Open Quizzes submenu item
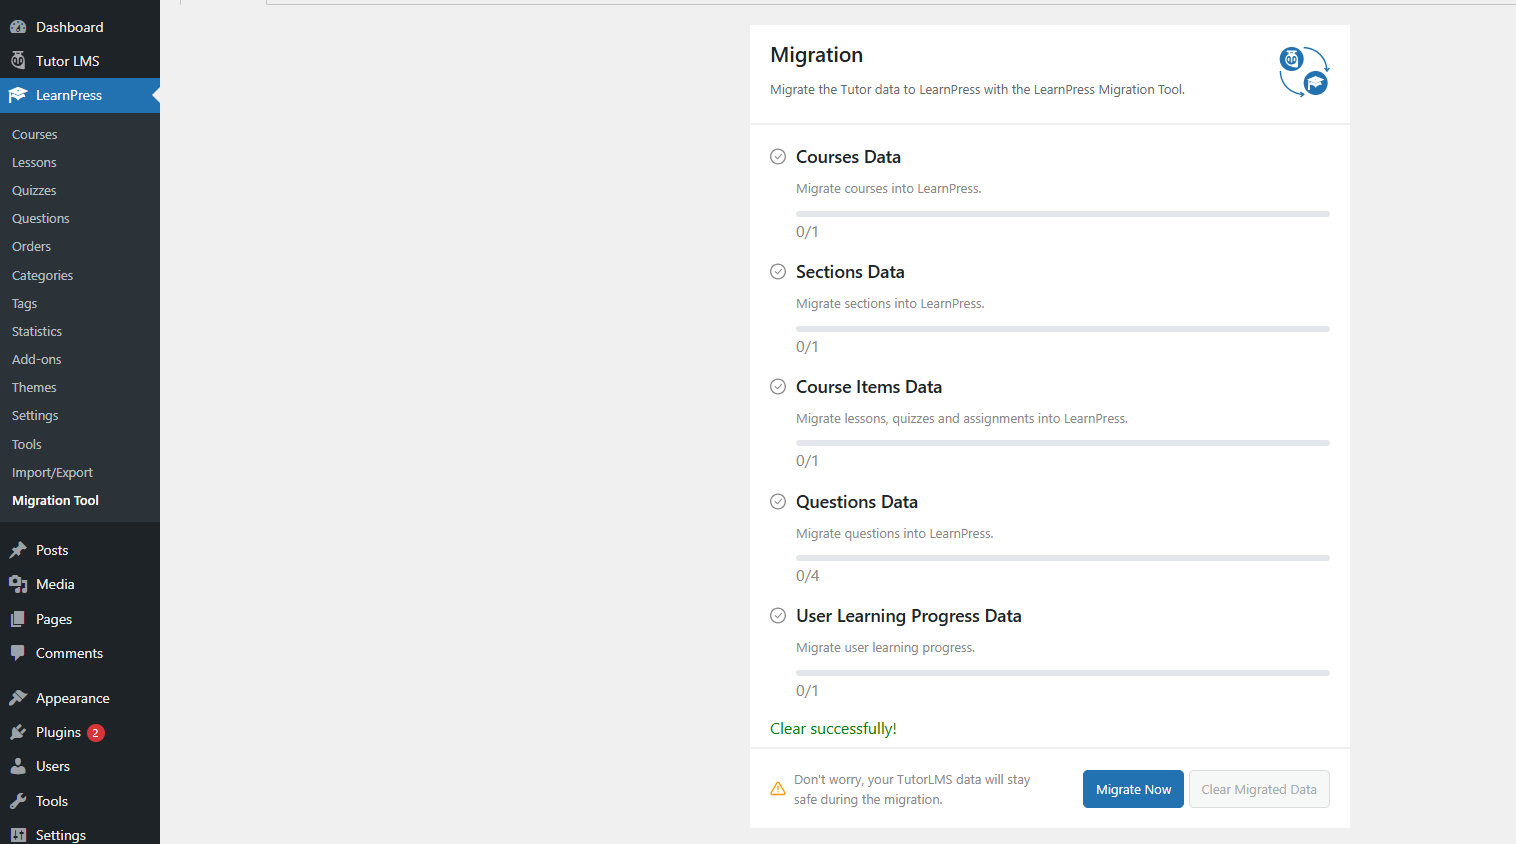Viewport: 1516px width, 844px height. coord(34,190)
